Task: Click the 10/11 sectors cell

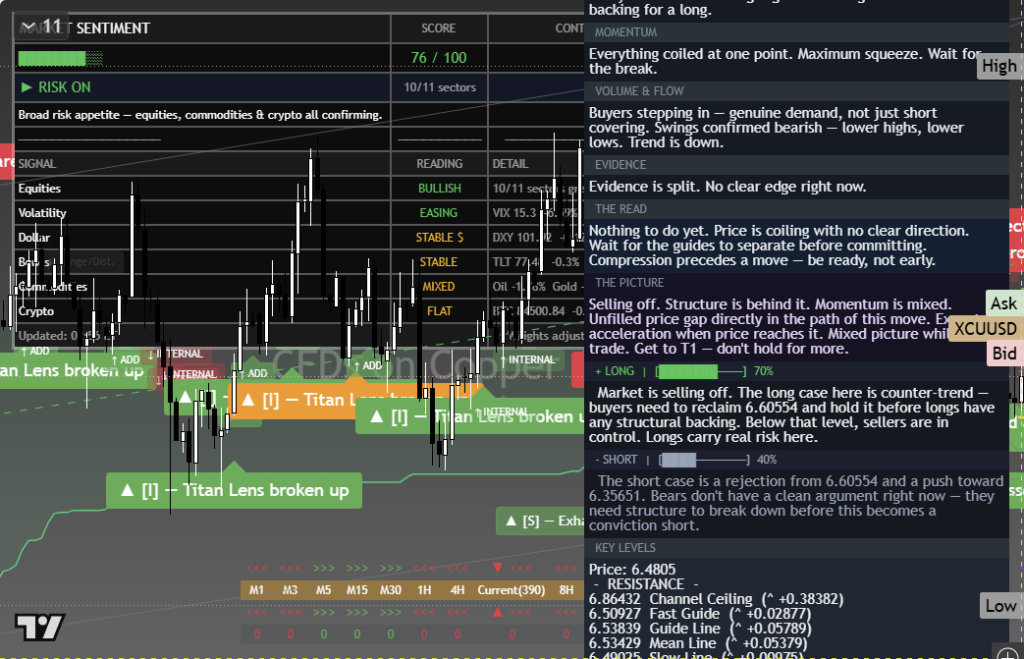Action: (x=440, y=88)
